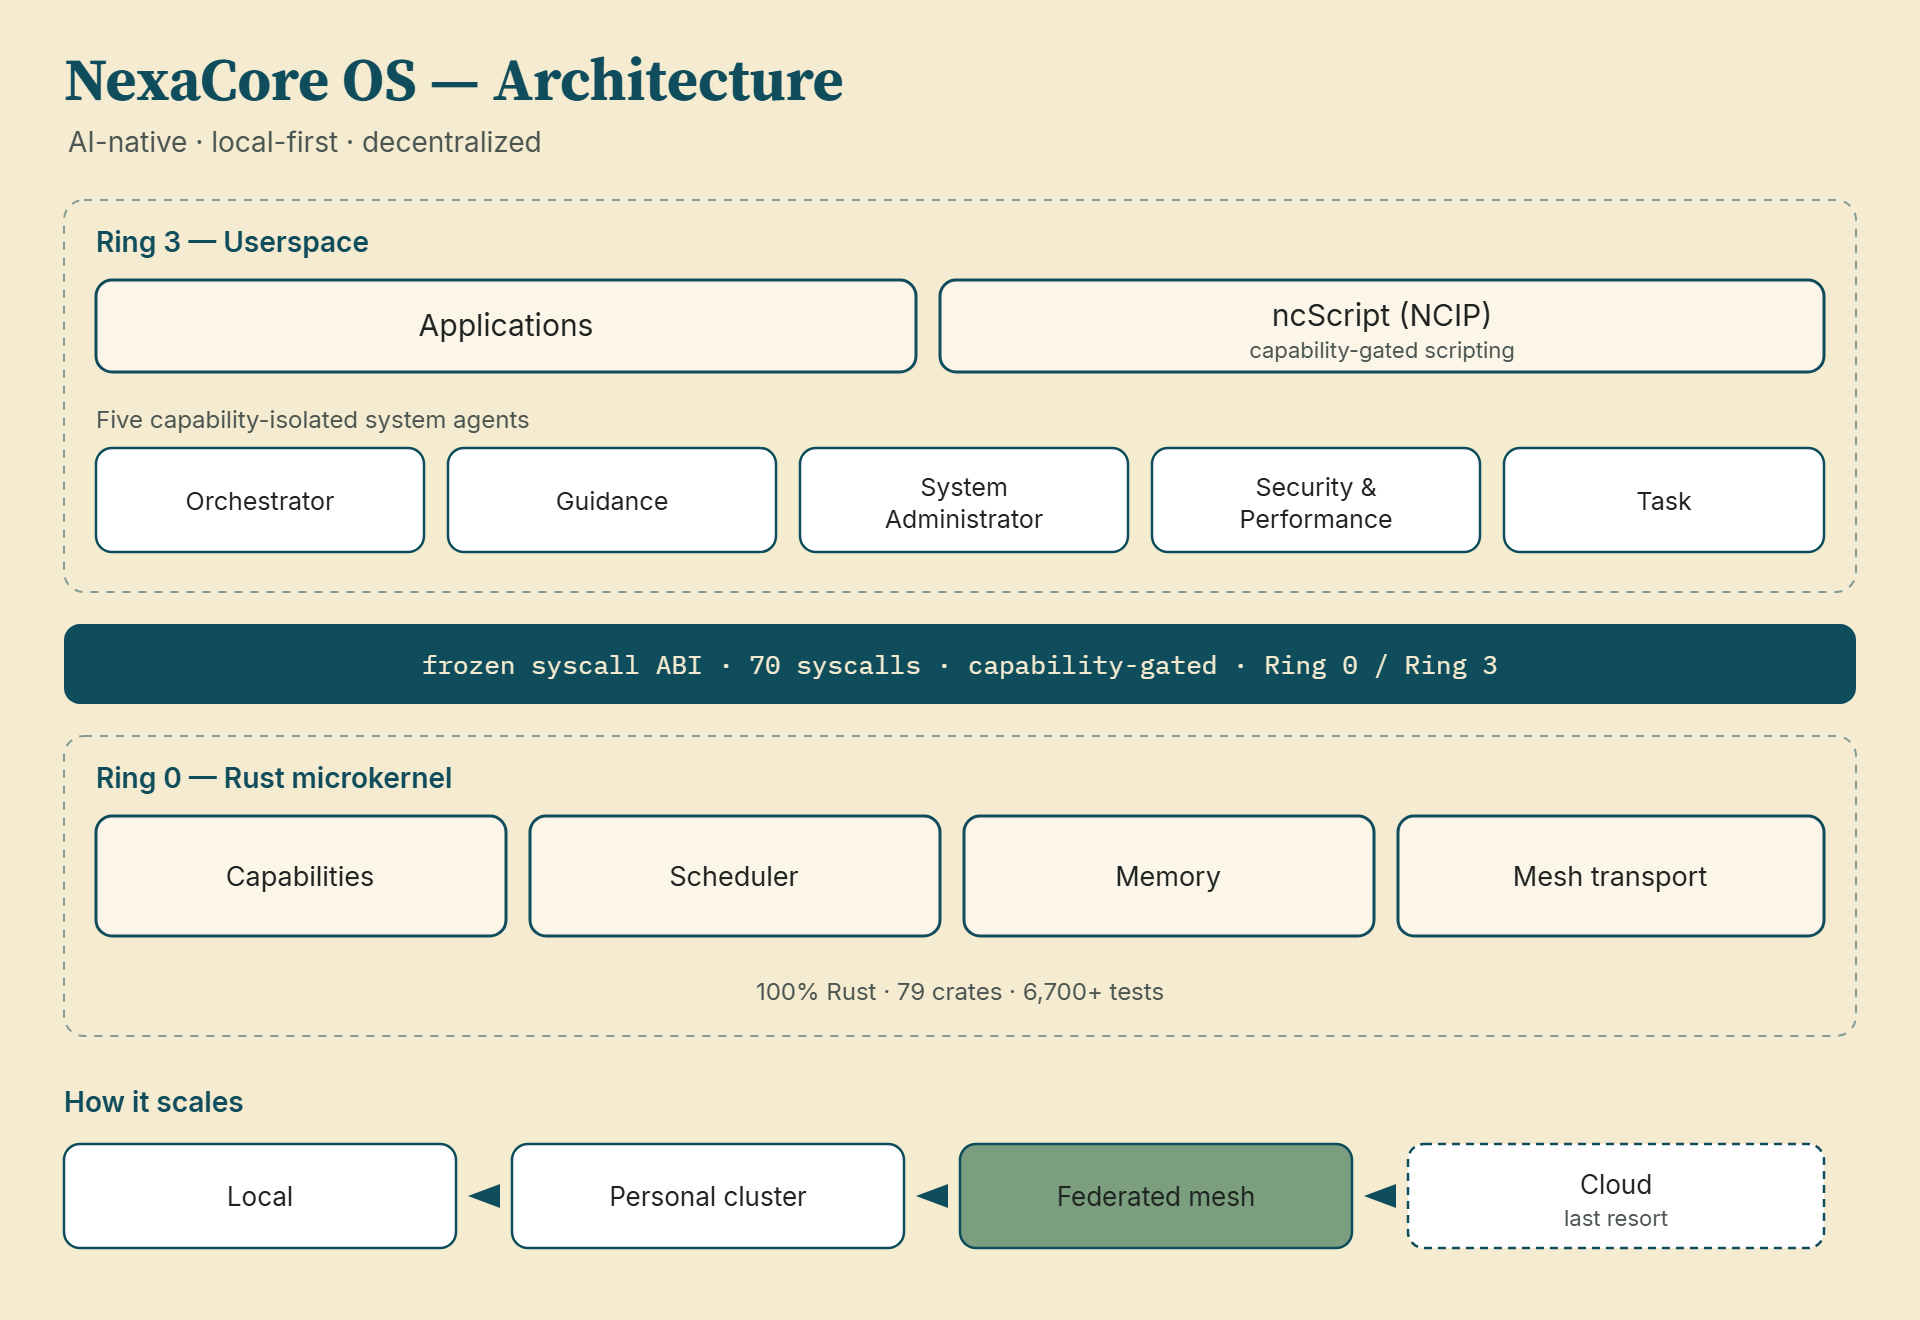Screen dimensions: 1920x1320
Task: Select the Memory kernel box
Action: coord(1169,876)
